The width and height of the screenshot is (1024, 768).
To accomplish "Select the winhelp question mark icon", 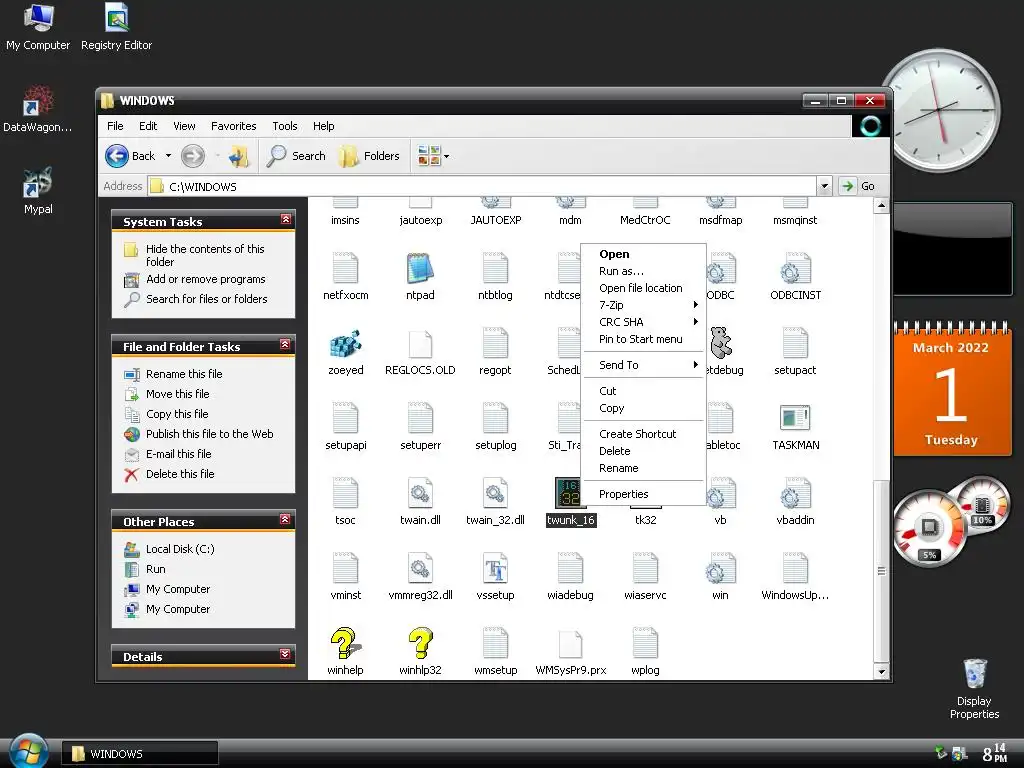I will pos(344,643).
